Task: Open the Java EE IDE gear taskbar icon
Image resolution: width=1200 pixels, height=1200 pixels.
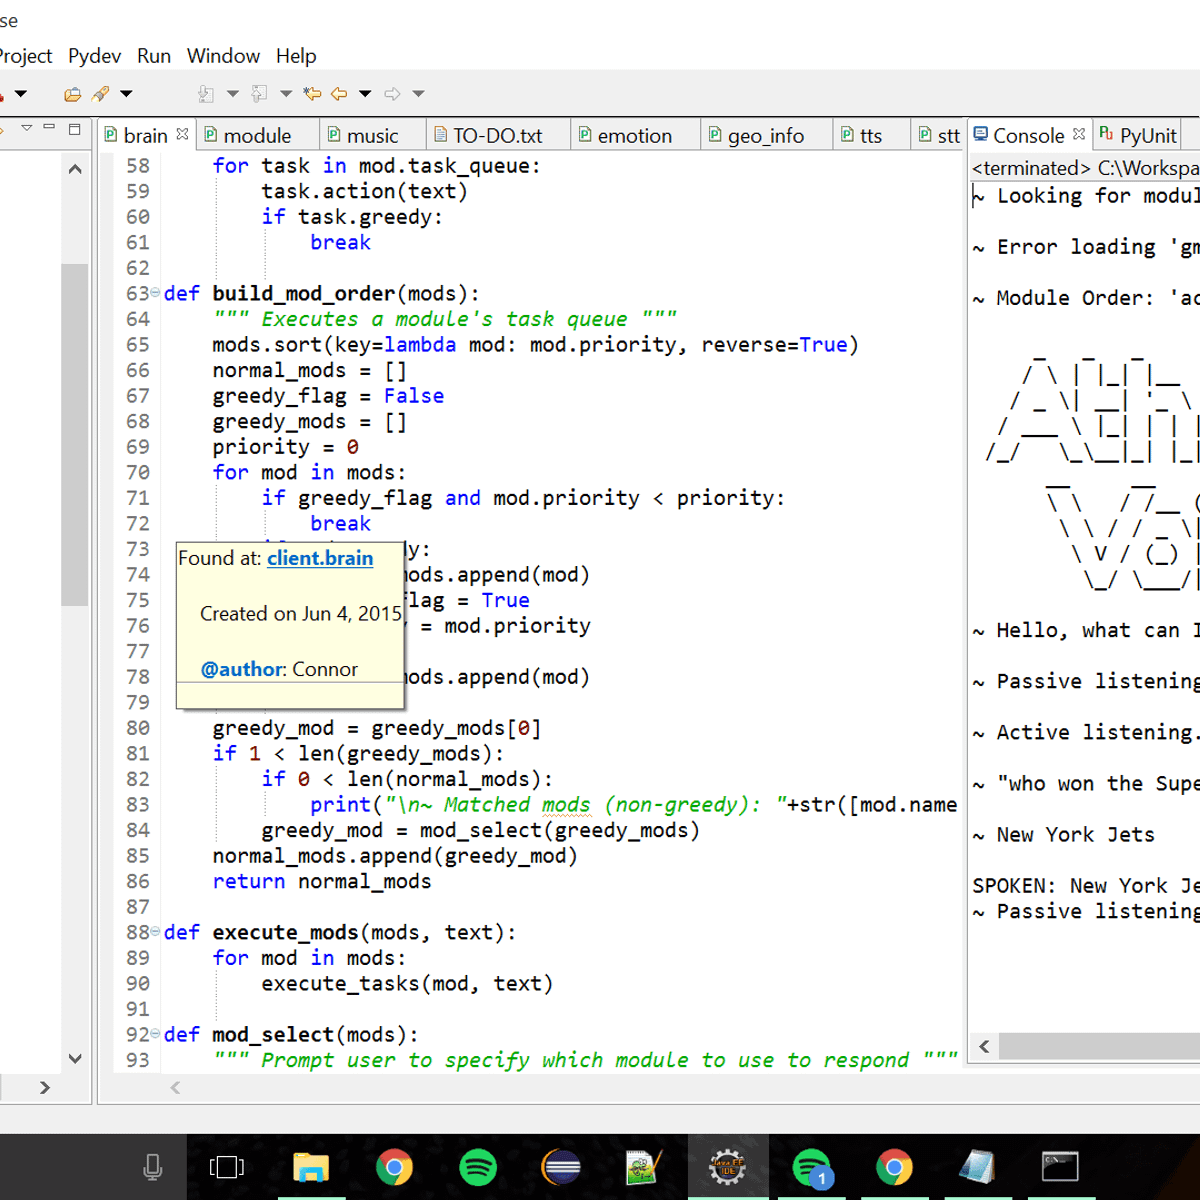Action: click(x=727, y=1167)
